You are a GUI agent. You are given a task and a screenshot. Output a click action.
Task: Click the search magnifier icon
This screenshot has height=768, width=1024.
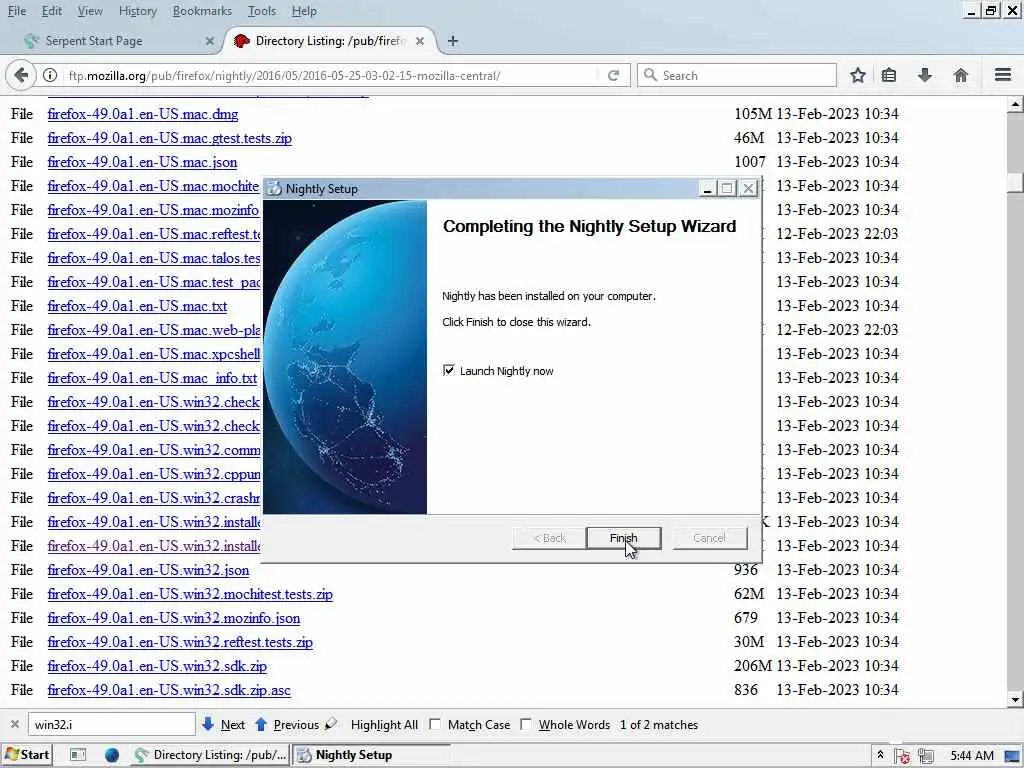(x=650, y=75)
